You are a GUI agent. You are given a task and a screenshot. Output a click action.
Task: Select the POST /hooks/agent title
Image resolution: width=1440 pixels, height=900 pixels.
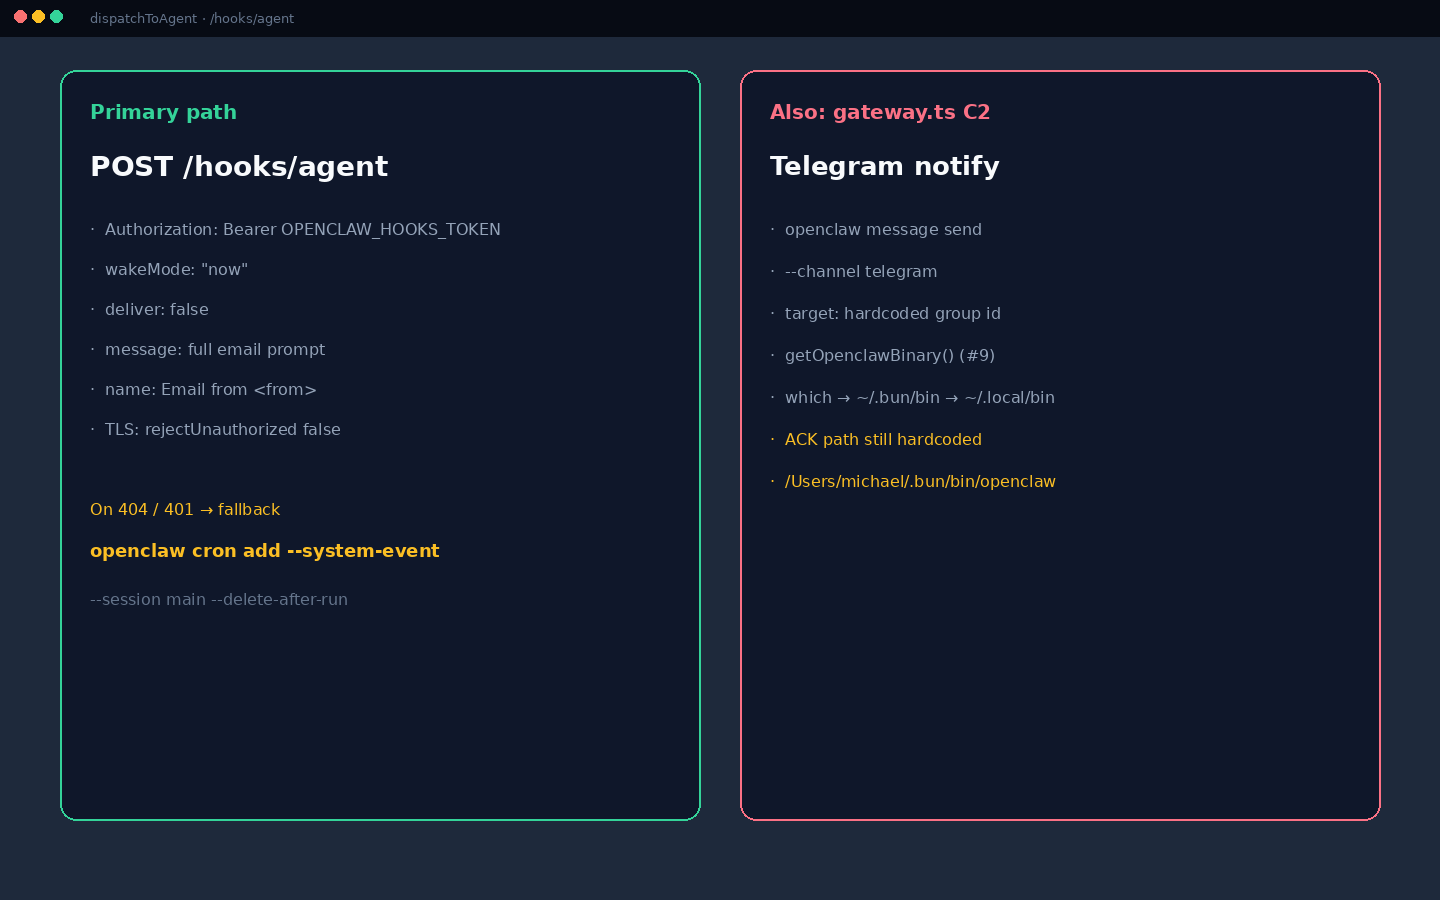click(239, 166)
